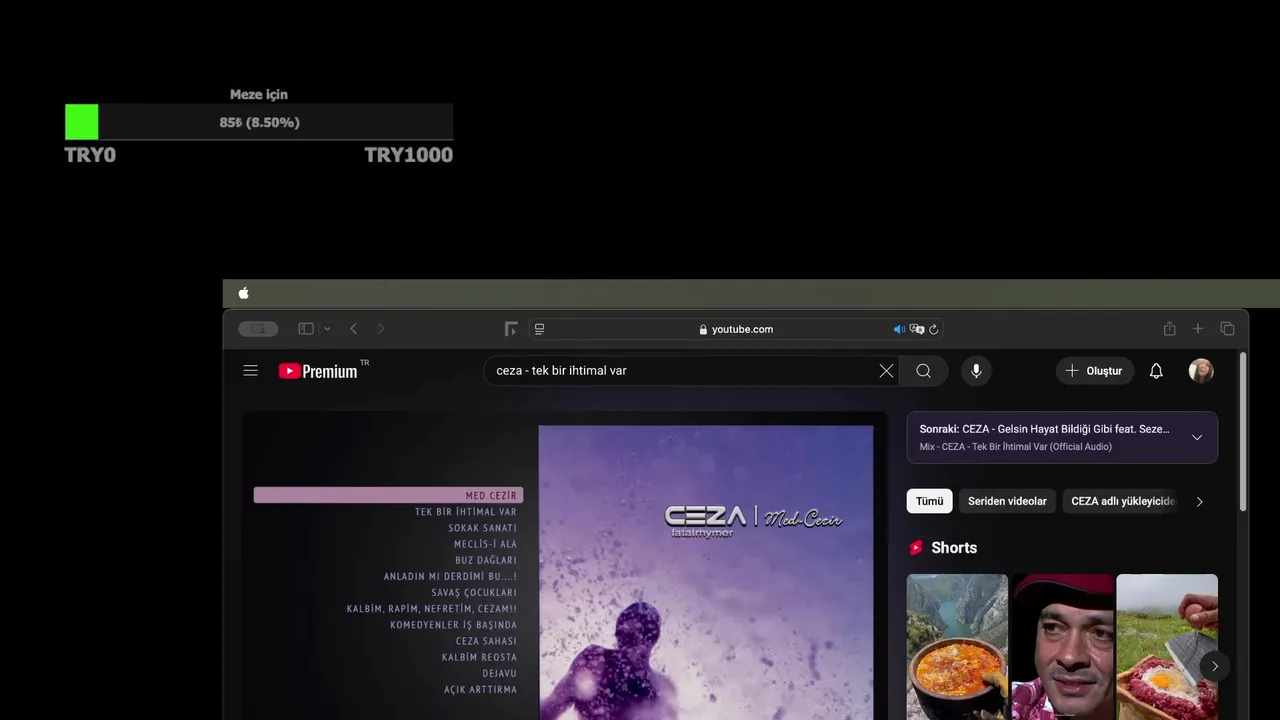Open the man in red hat Shorts thumbnail
This screenshot has width=1280, height=720.
1062,647
